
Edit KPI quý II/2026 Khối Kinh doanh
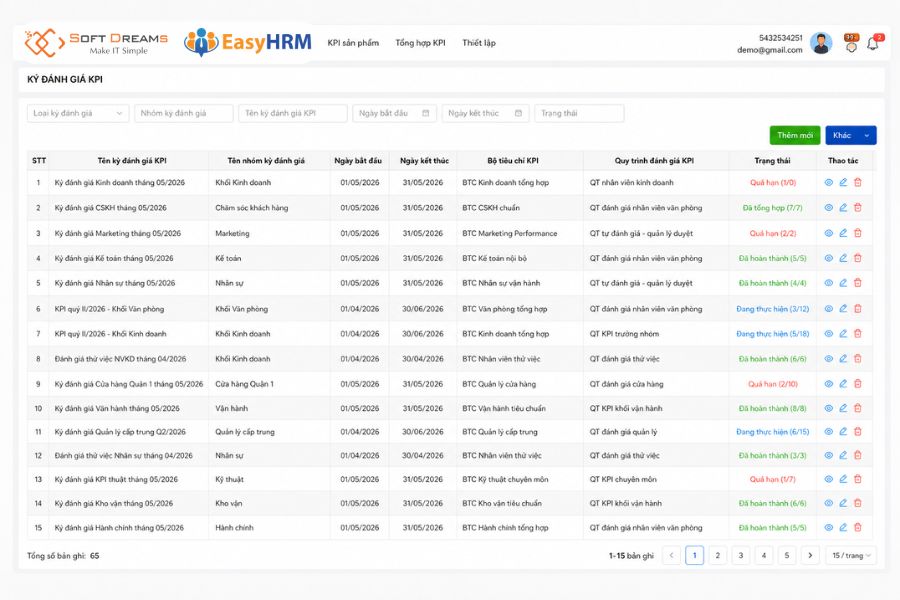pos(843,334)
